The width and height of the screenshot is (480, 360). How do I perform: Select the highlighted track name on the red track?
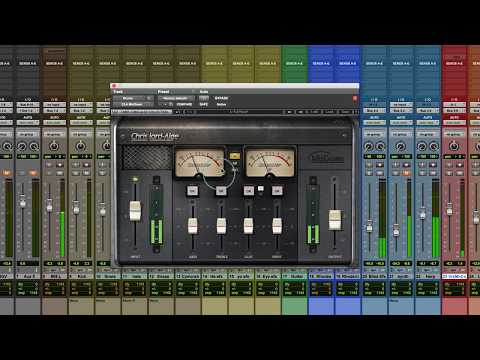tap(454, 276)
